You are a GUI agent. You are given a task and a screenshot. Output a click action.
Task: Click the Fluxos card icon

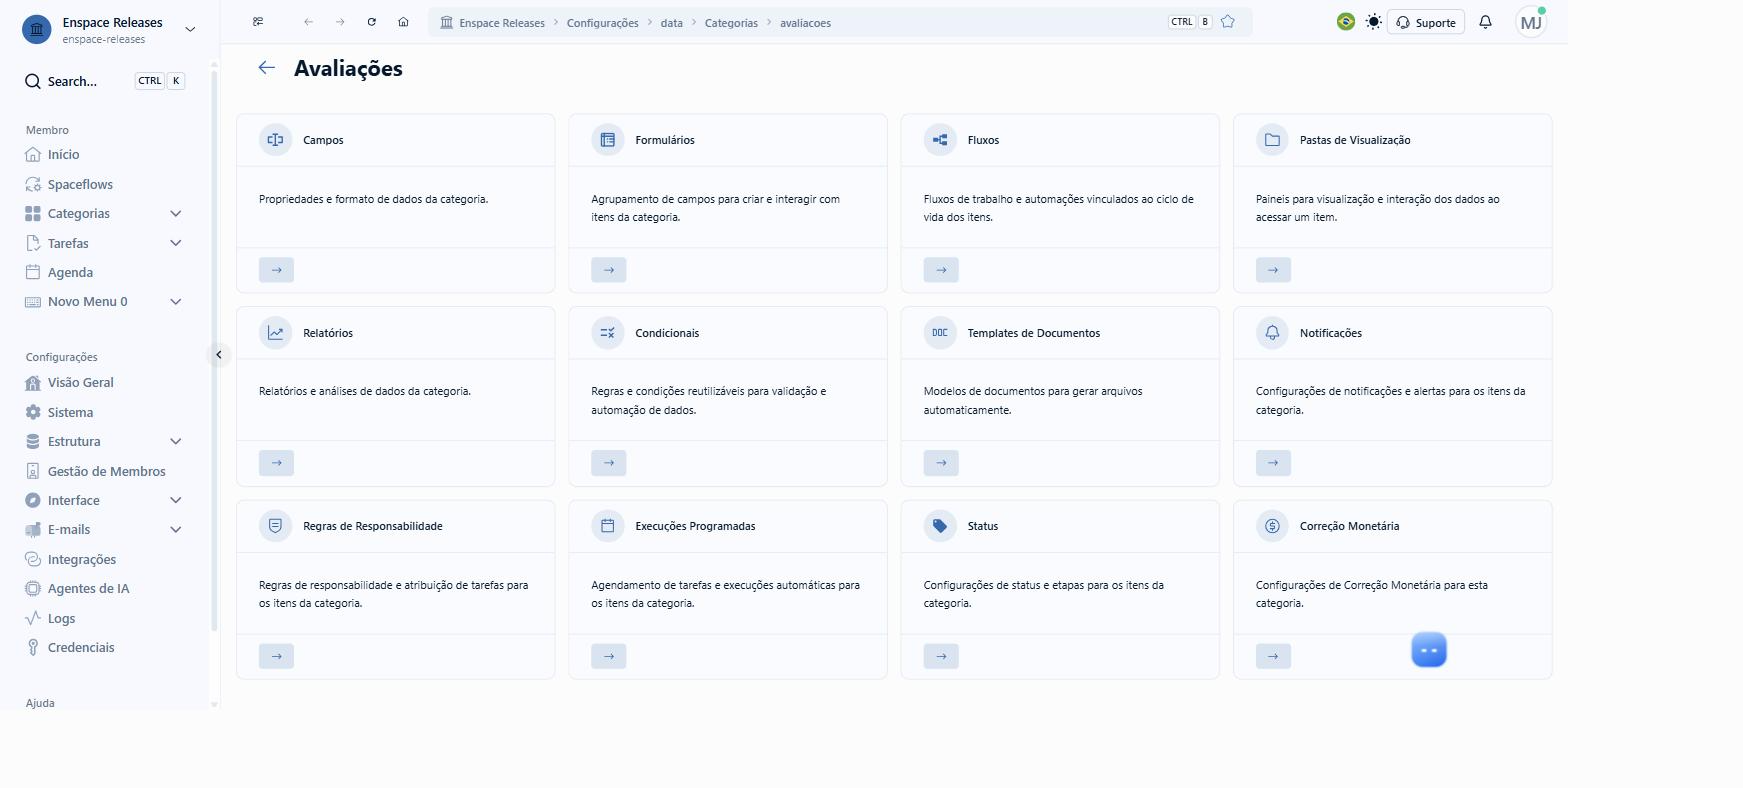(x=940, y=140)
